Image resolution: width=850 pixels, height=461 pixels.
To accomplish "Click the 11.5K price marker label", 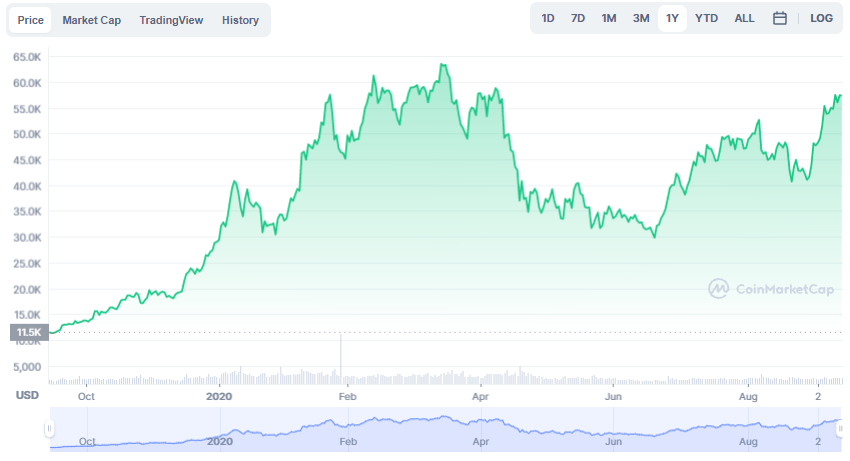I will [x=29, y=332].
